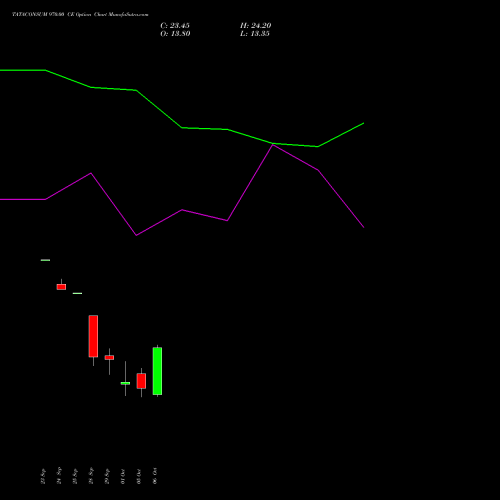Click the flat green dash candle for 25 Sep
This screenshot has width=500, height=500.
(x=77, y=293)
